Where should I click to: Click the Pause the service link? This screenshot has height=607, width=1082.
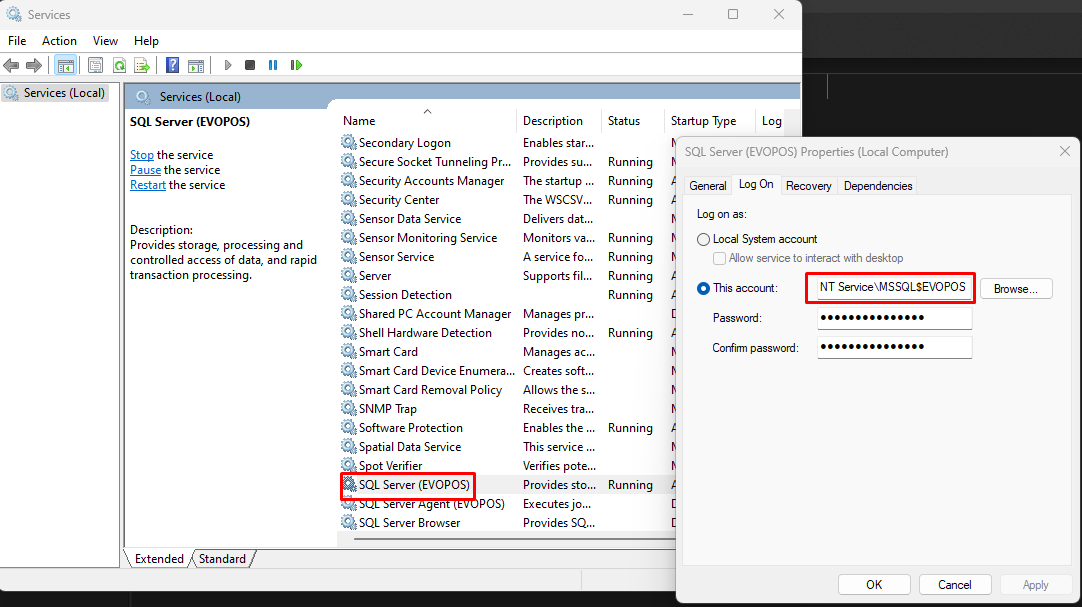[x=146, y=170]
